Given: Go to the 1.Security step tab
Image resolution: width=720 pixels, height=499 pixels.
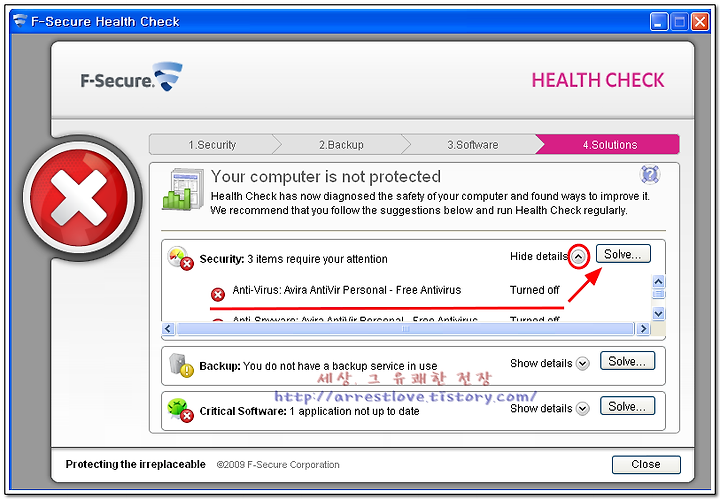Looking at the screenshot, I should coord(212,145).
